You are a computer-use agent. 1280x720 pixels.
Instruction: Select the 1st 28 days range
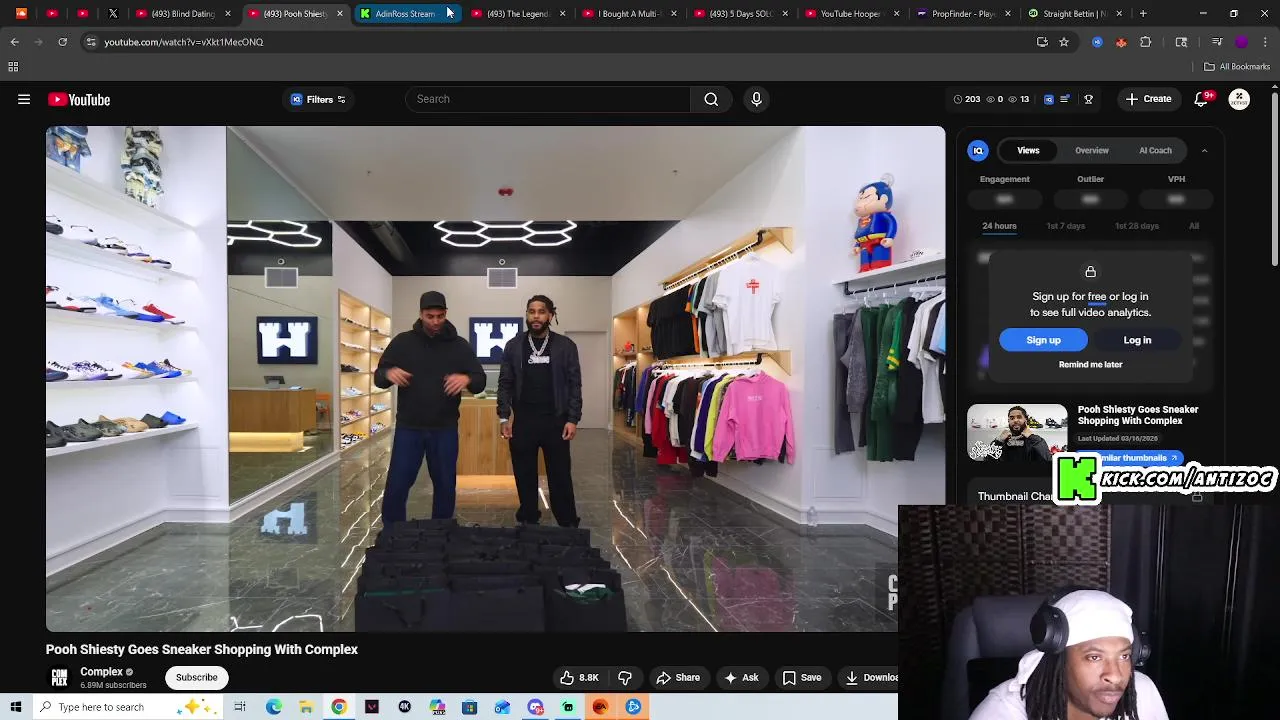click(1137, 226)
